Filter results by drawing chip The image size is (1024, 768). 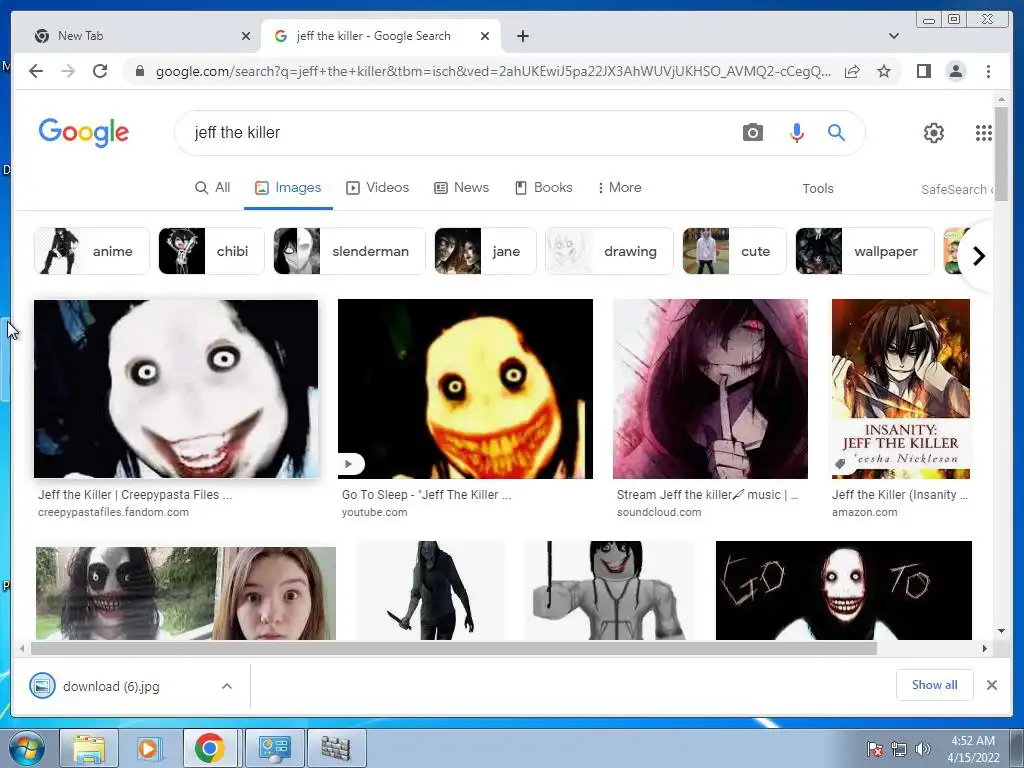pyautogui.click(x=609, y=251)
